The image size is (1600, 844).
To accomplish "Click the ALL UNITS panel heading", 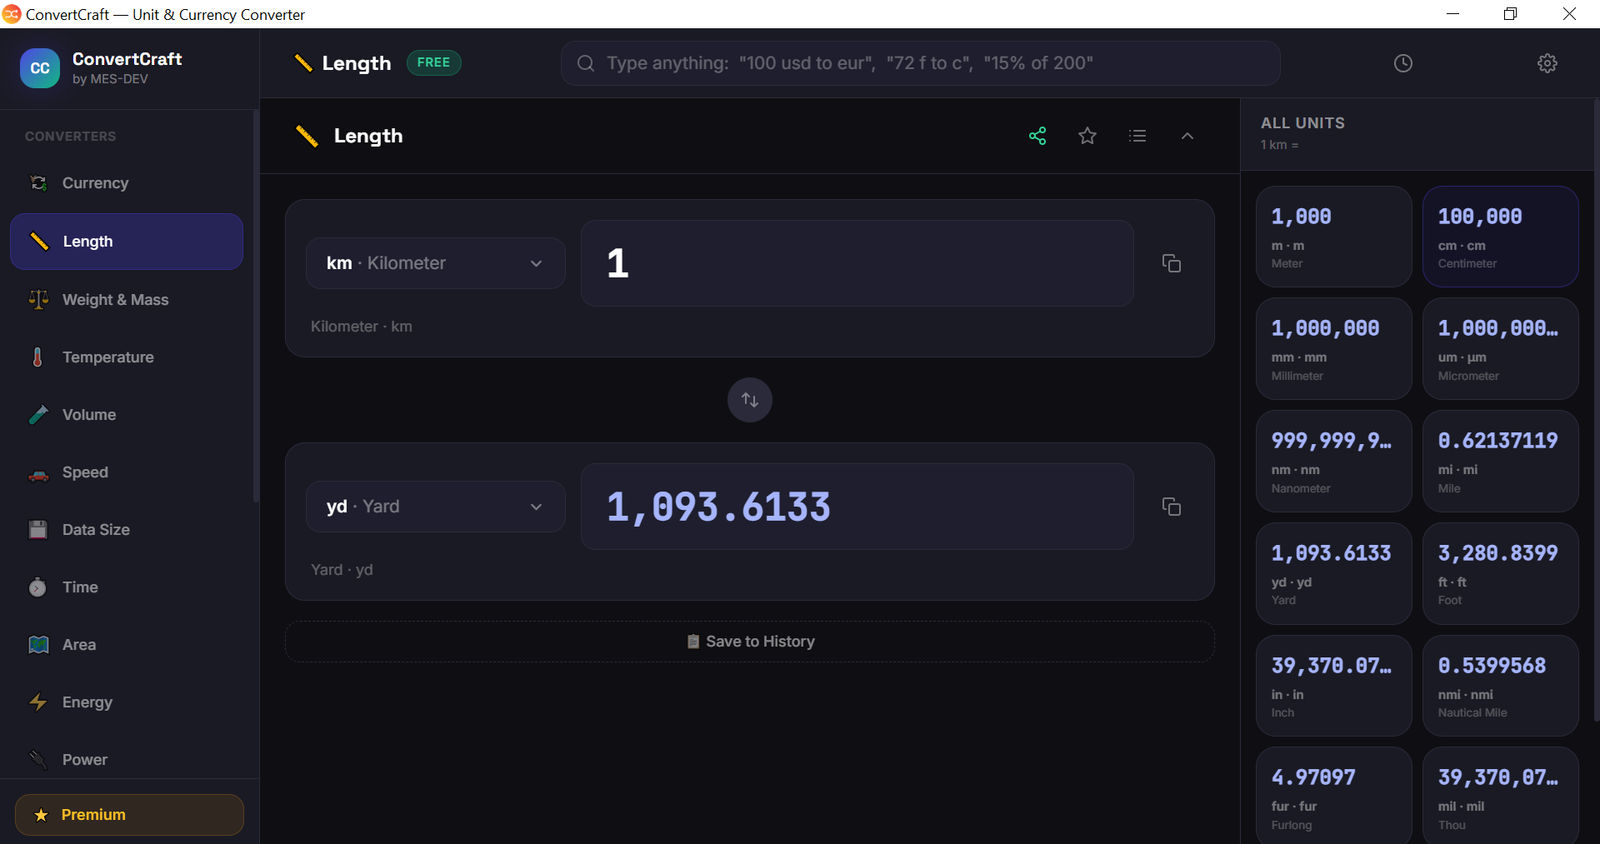I will [x=1303, y=123].
